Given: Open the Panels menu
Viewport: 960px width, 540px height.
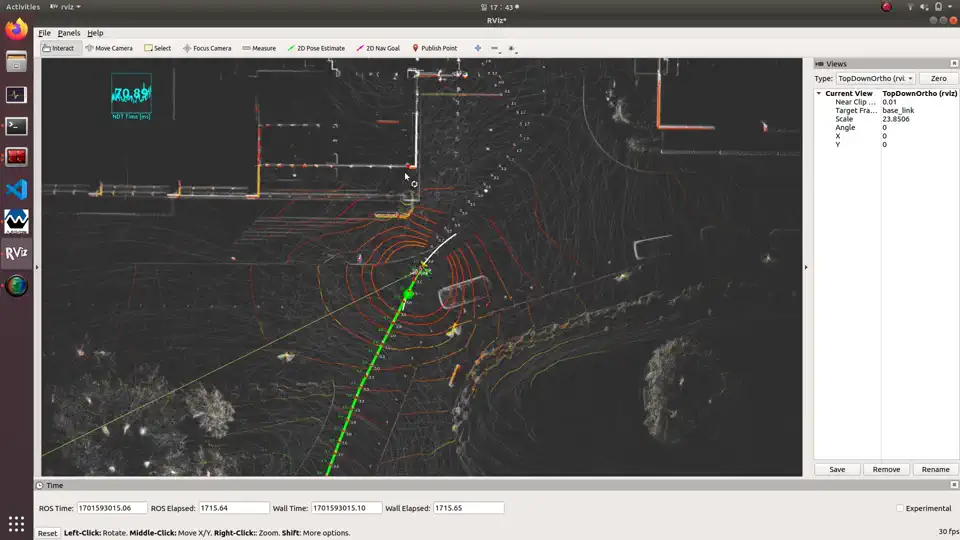Looking at the screenshot, I should click(69, 33).
